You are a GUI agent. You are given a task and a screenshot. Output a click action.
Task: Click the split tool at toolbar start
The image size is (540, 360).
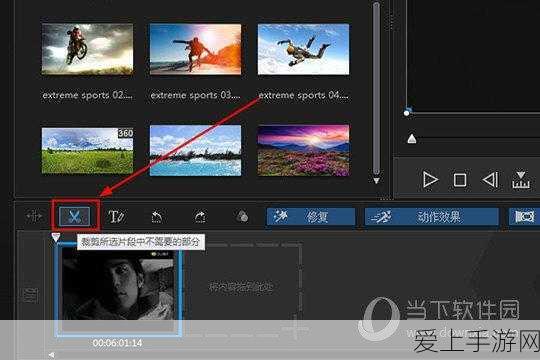[x=34, y=217]
